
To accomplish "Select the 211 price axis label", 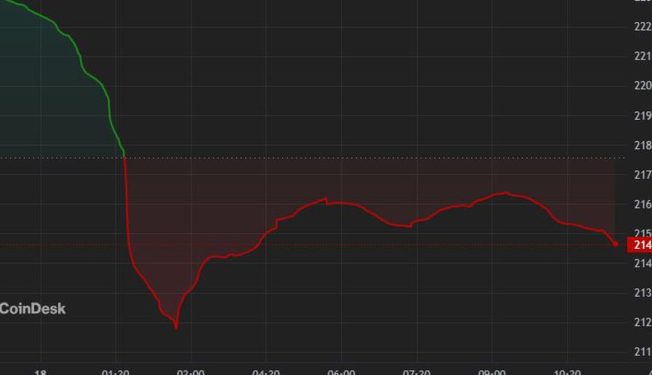I will click(x=643, y=352).
